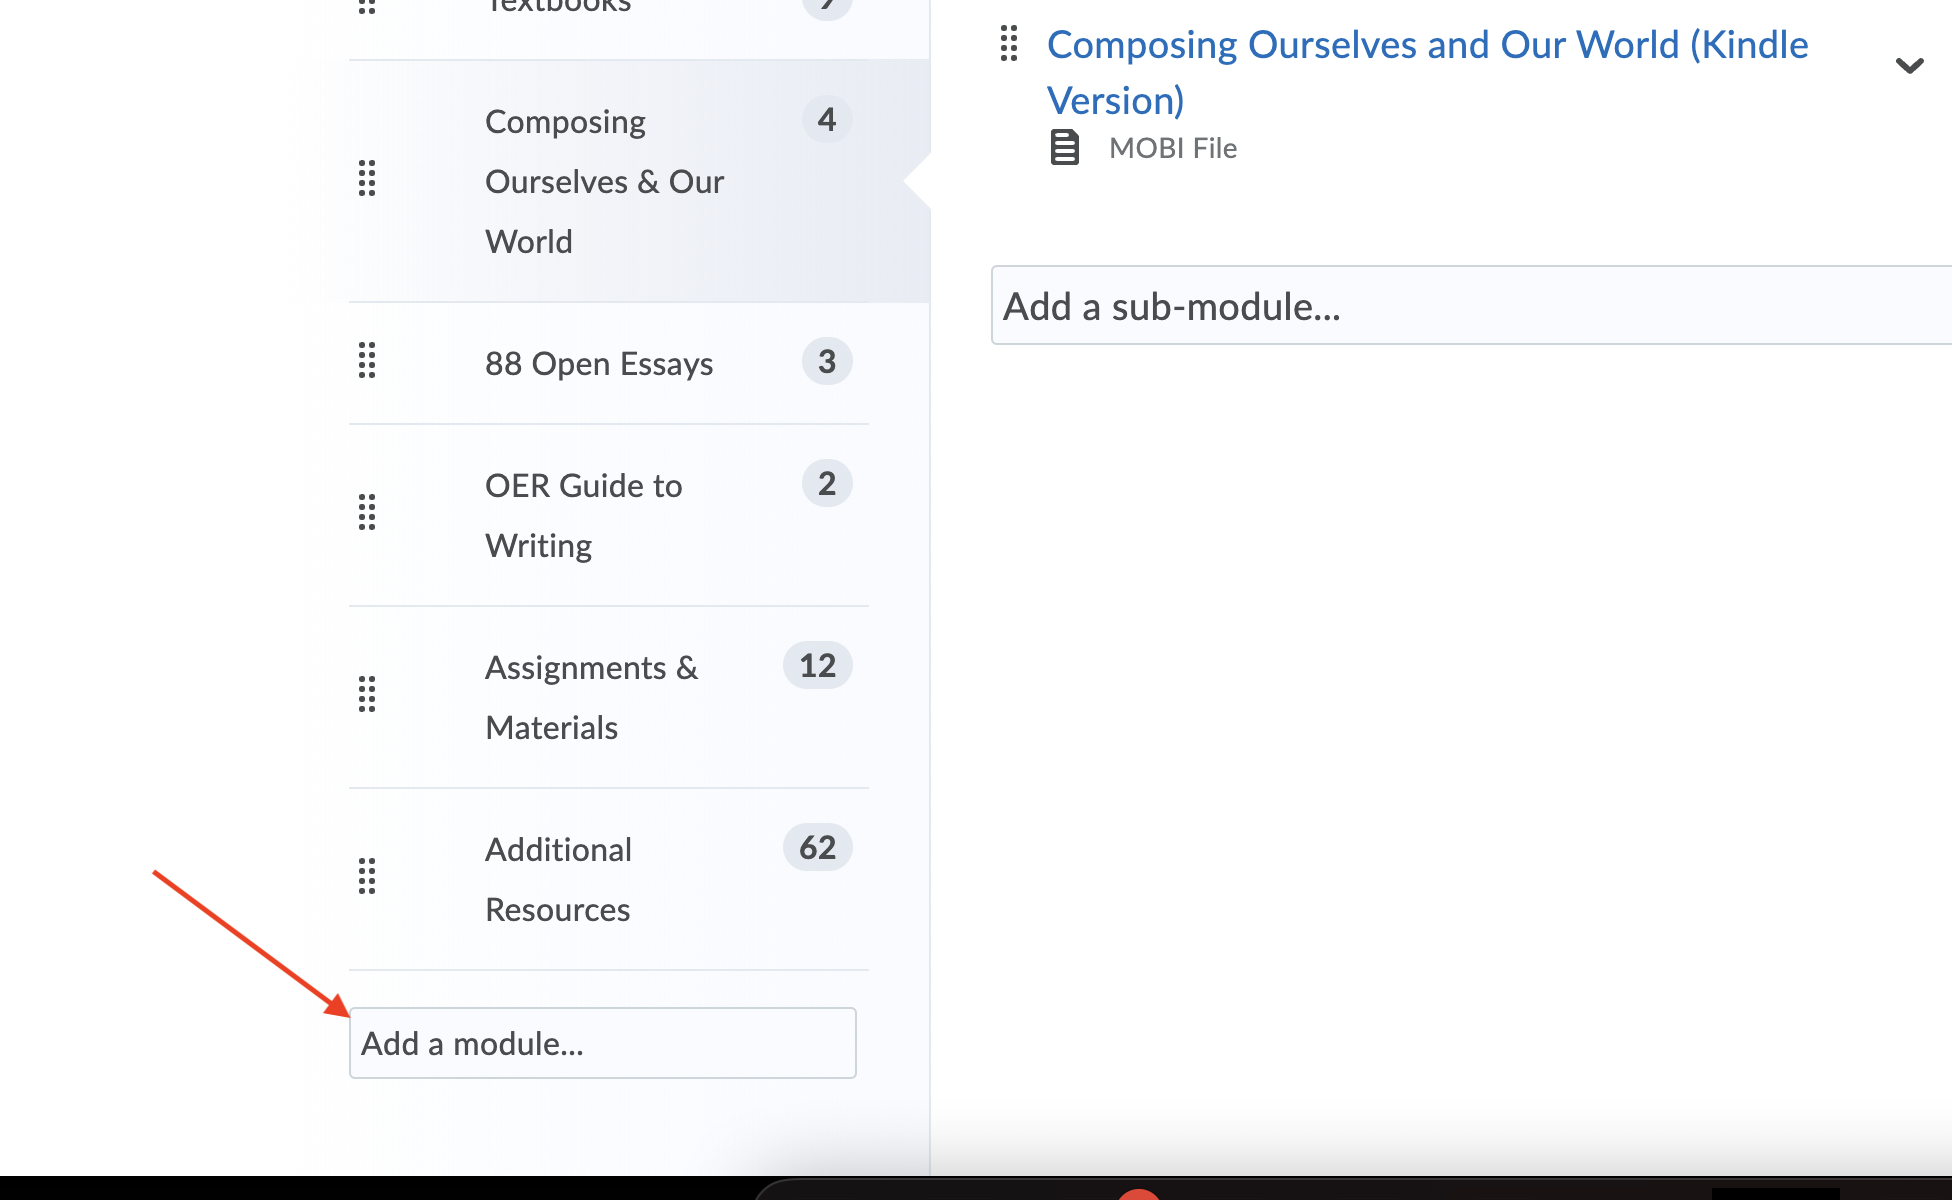Click the drag handle beside Textbooks
The width and height of the screenshot is (1952, 1200).
point(367,5)
